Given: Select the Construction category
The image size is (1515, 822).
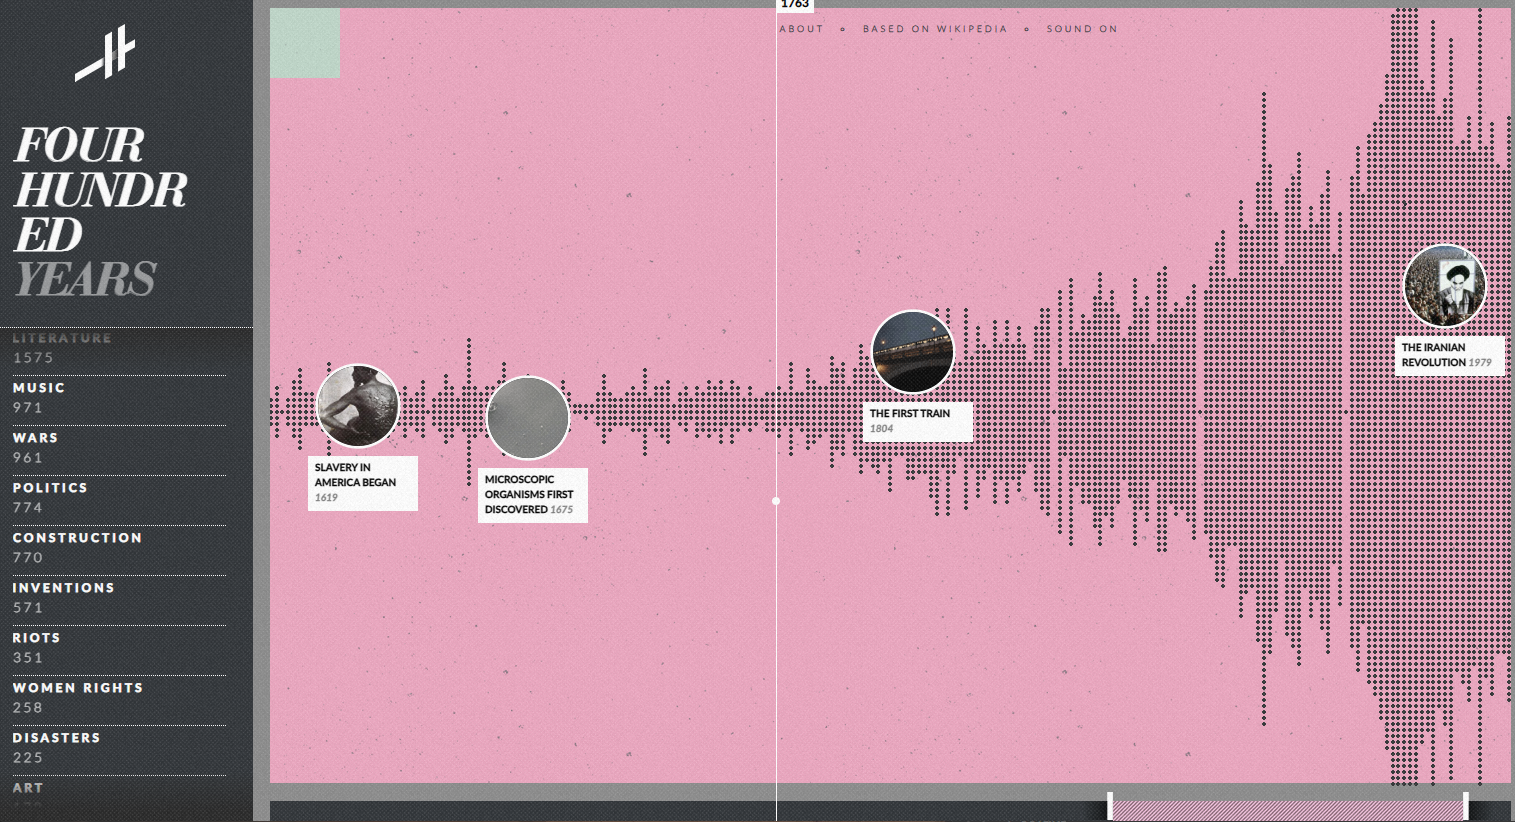Looking at the screenshot, I should [119, 547].
